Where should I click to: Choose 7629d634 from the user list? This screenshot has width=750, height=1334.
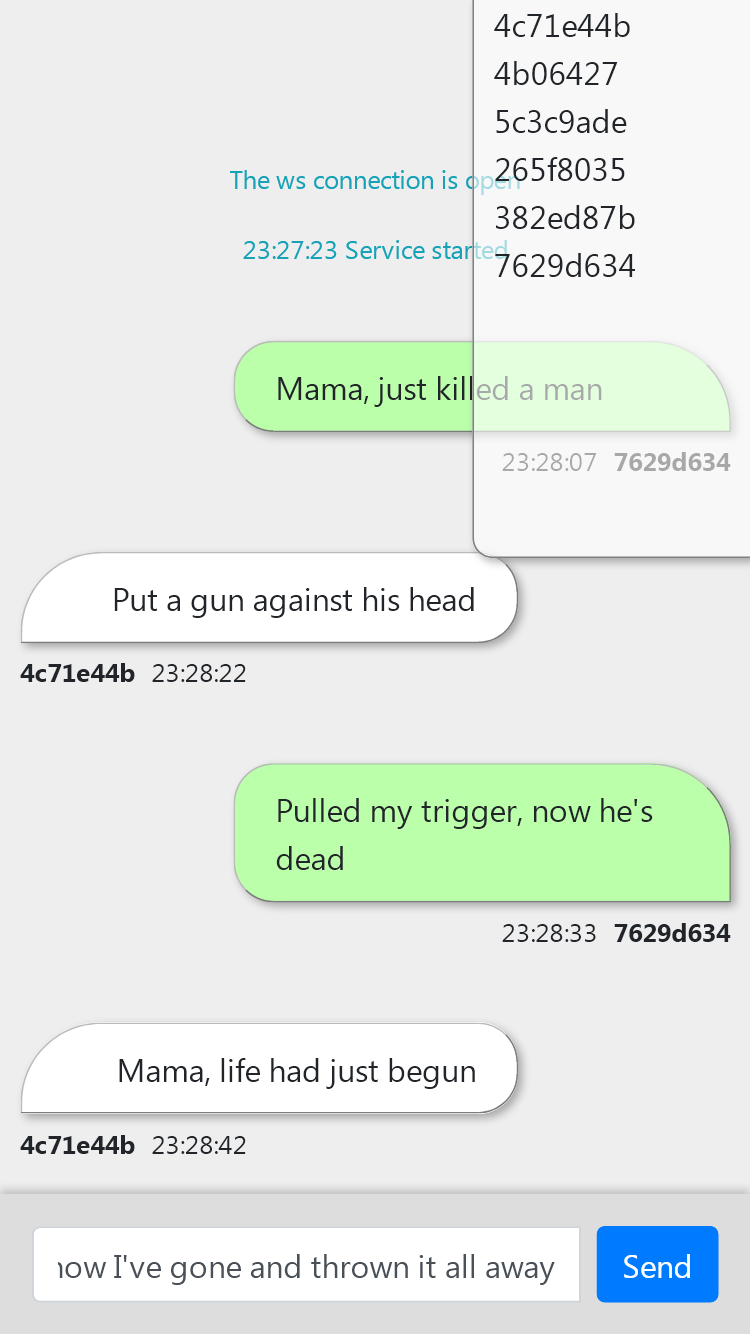[565, 266]
